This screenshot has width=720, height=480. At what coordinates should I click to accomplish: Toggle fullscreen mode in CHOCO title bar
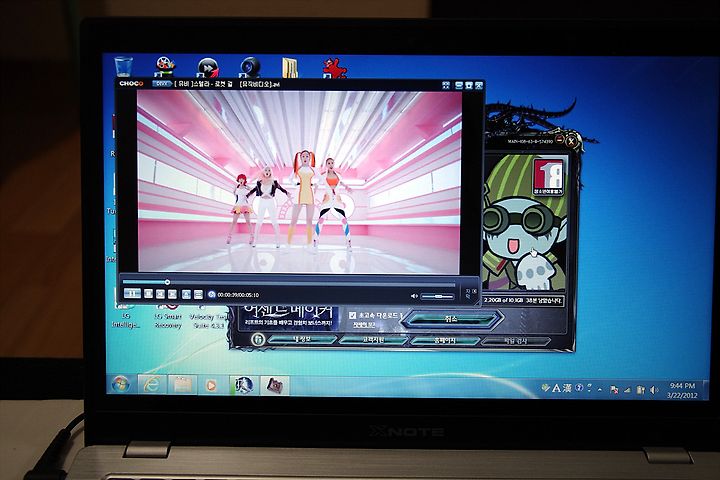(445, 85)
